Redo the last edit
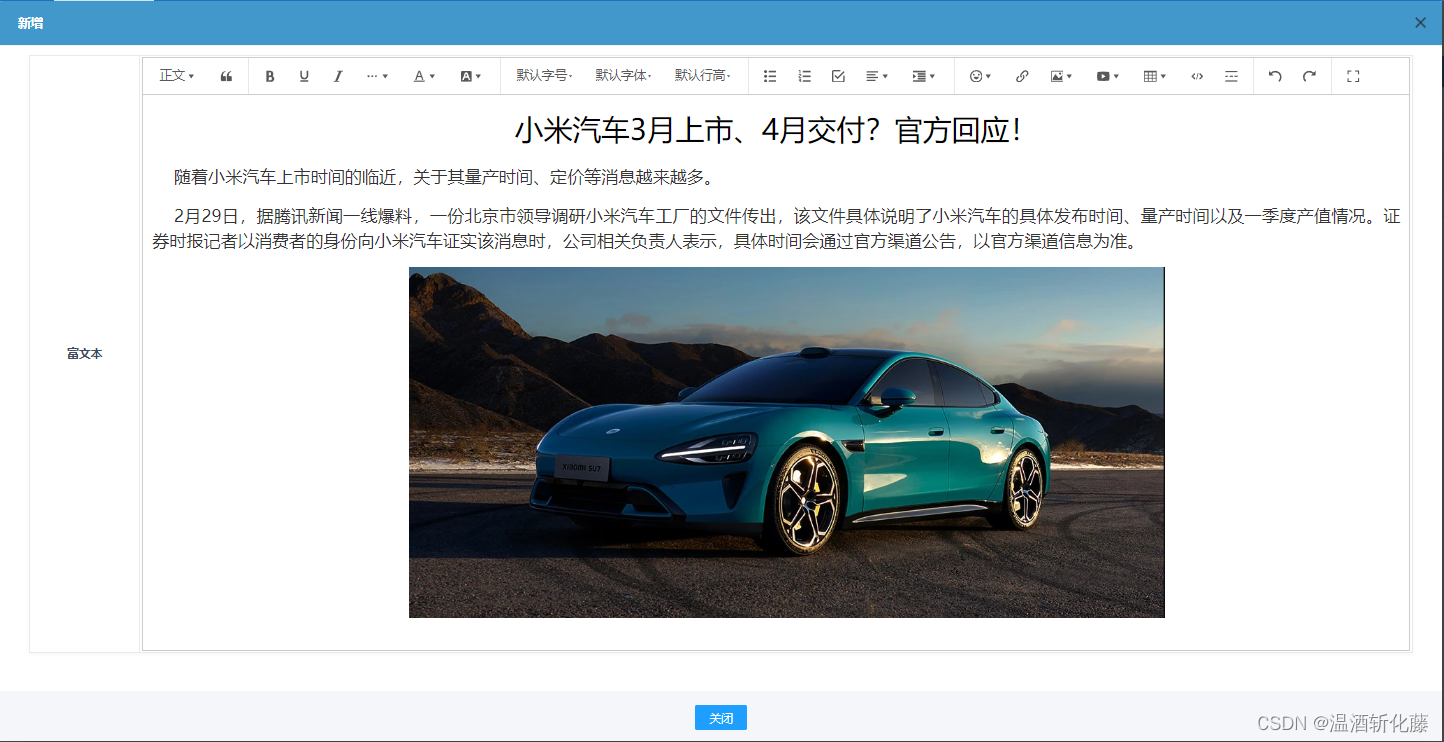Screen dimensions: 1444x742 pyautogui.click(x=1309, y=76)
